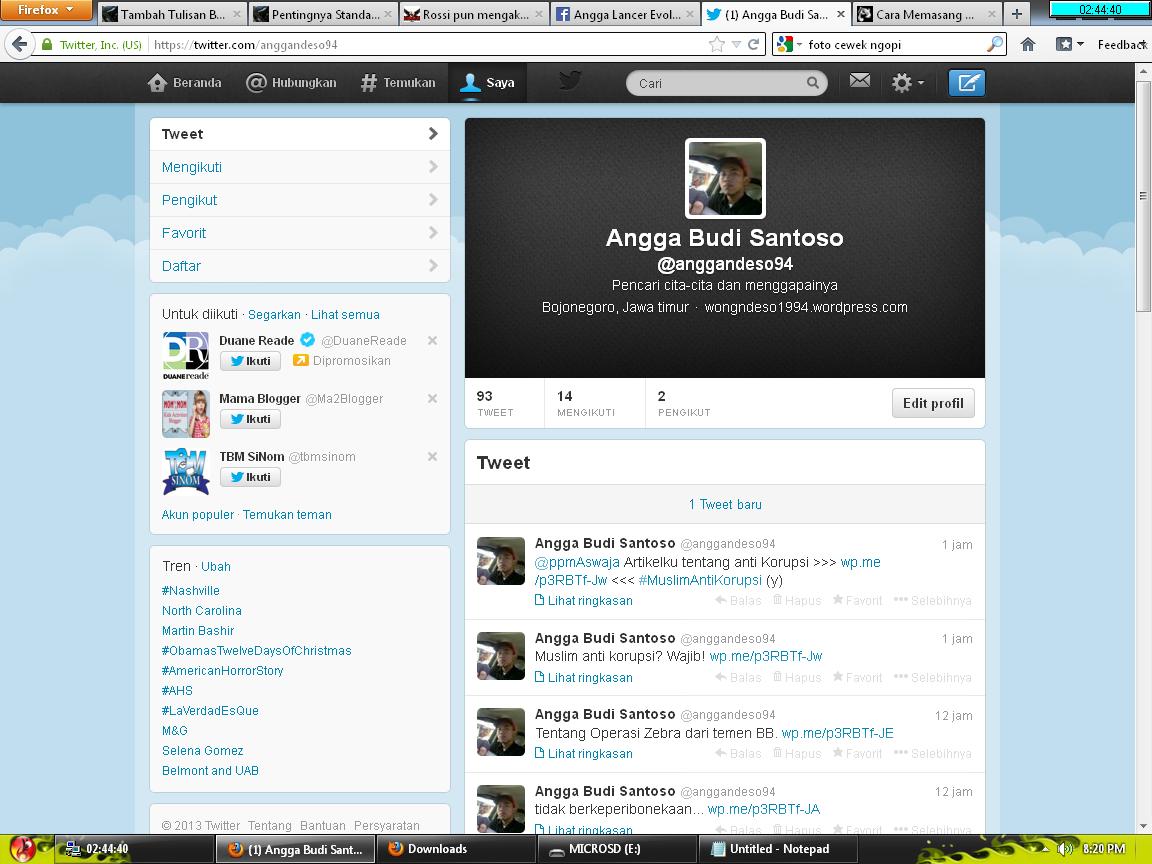The width and height of the screenshot is (1152, 864).
Task: Open the settings gear dropdown
Action: (906, 83)
